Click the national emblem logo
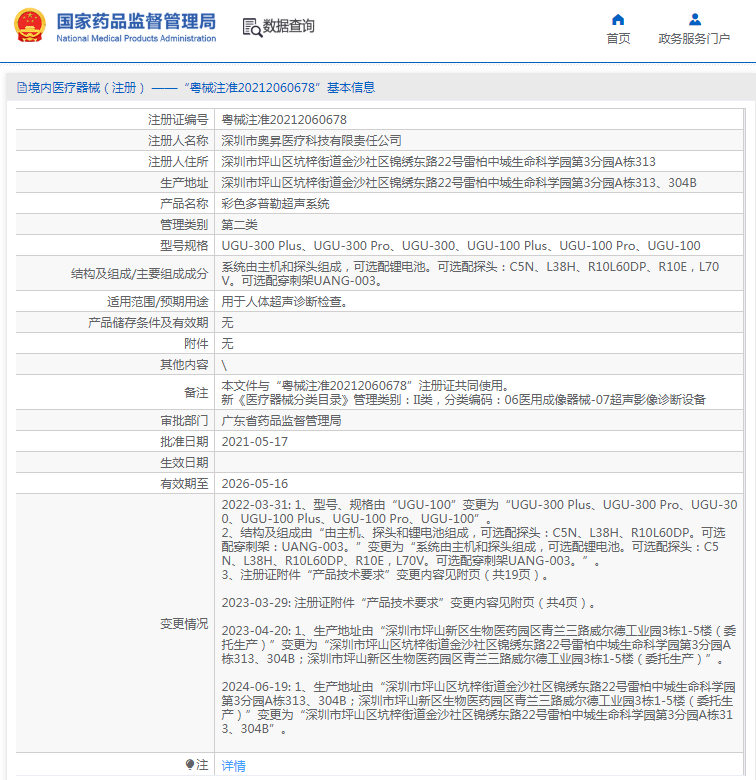The width and height of the screenshot is (756, 780). click(30, 25)
